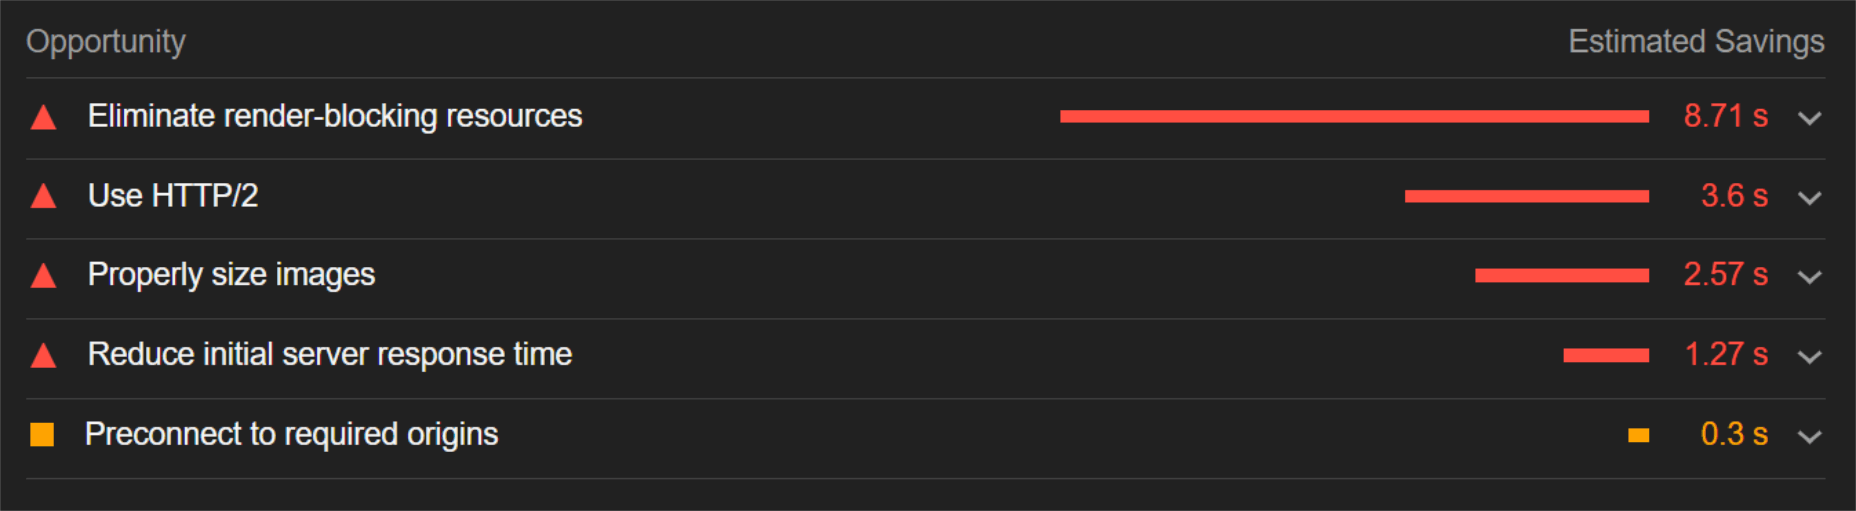Click the Opportunity column header
The width and height of the screenshot is (1856, 511).
point(106,42)
